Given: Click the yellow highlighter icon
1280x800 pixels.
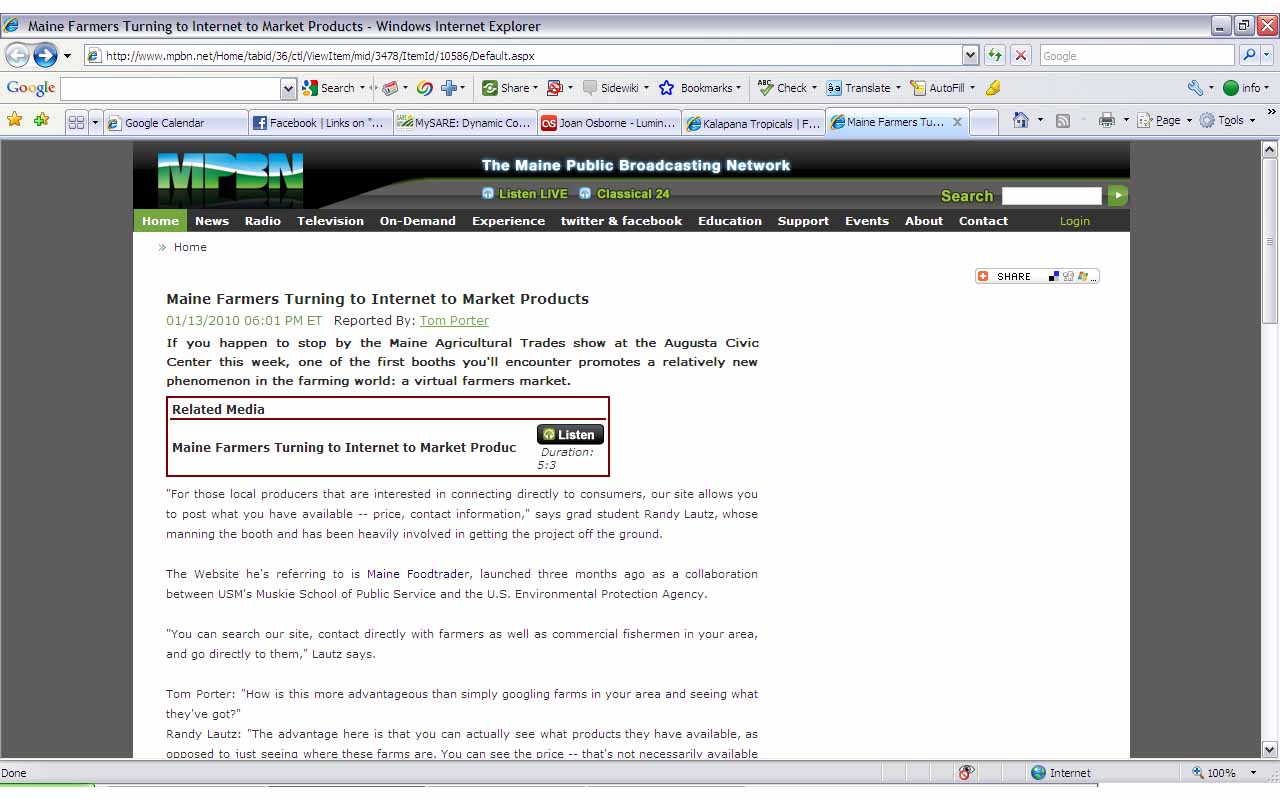Looking at the screenshot, I should (992, 88).
